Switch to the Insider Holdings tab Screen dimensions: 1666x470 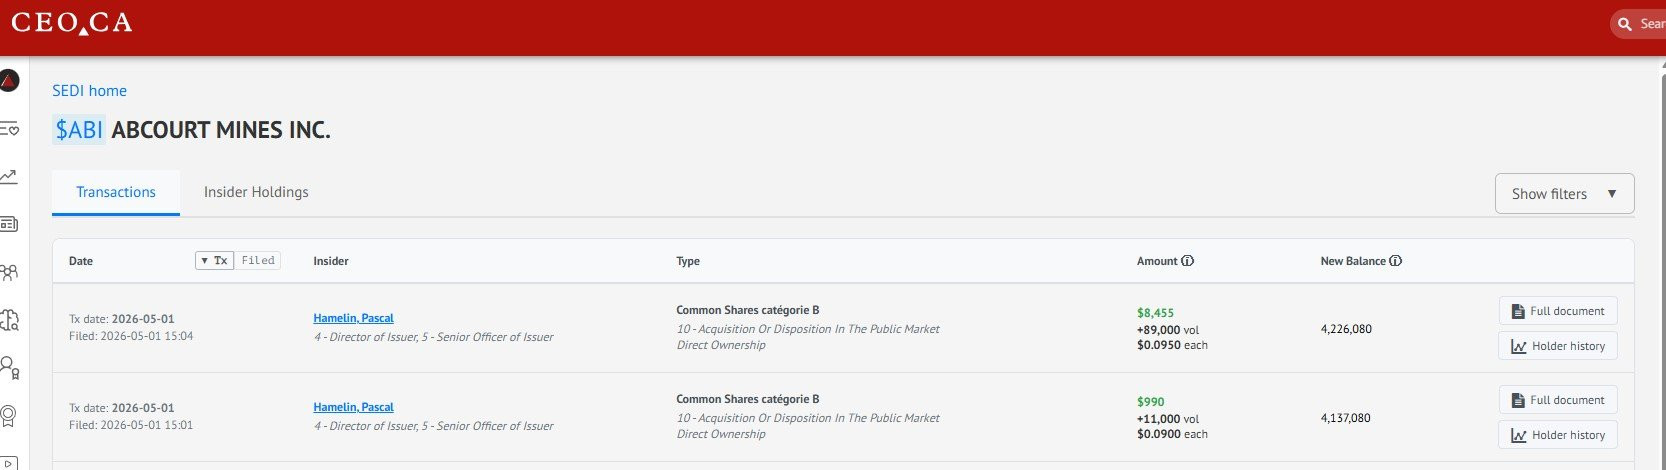[x=256, y=192]
